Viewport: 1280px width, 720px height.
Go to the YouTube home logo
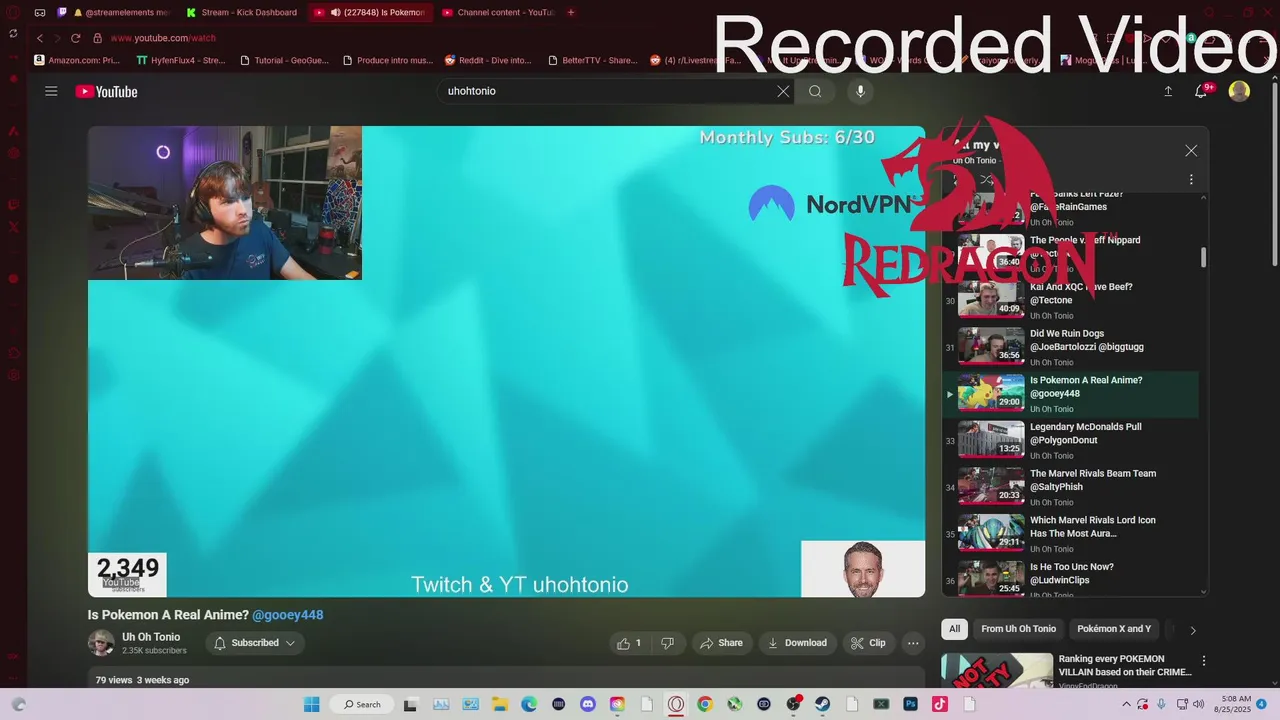click(x=106, y=92)
